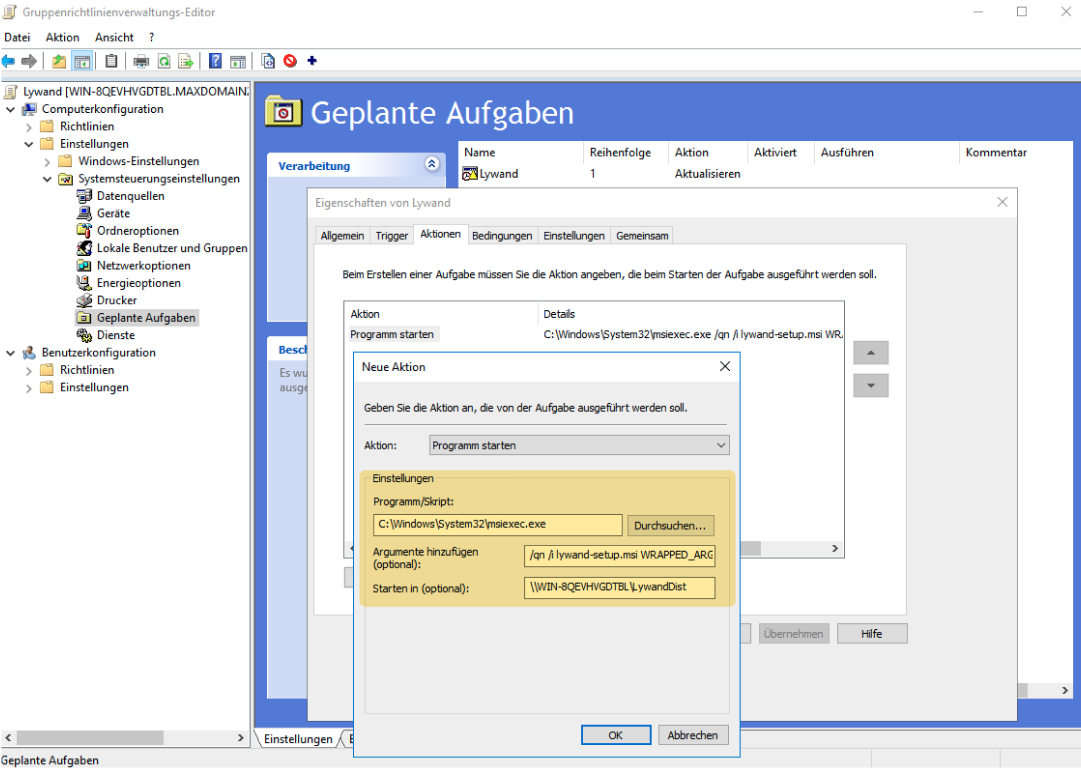
Task: Click the Programm/Skript path field
Action: pyautogui.click(x=497, y=525)
